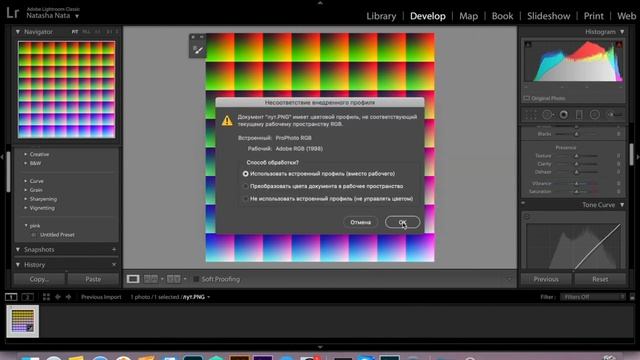Collapse the Histogram panel

coord(622,31)
